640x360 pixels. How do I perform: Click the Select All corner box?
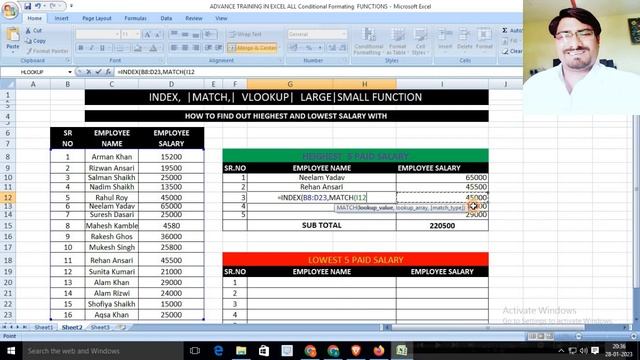(x=8, y=84)
